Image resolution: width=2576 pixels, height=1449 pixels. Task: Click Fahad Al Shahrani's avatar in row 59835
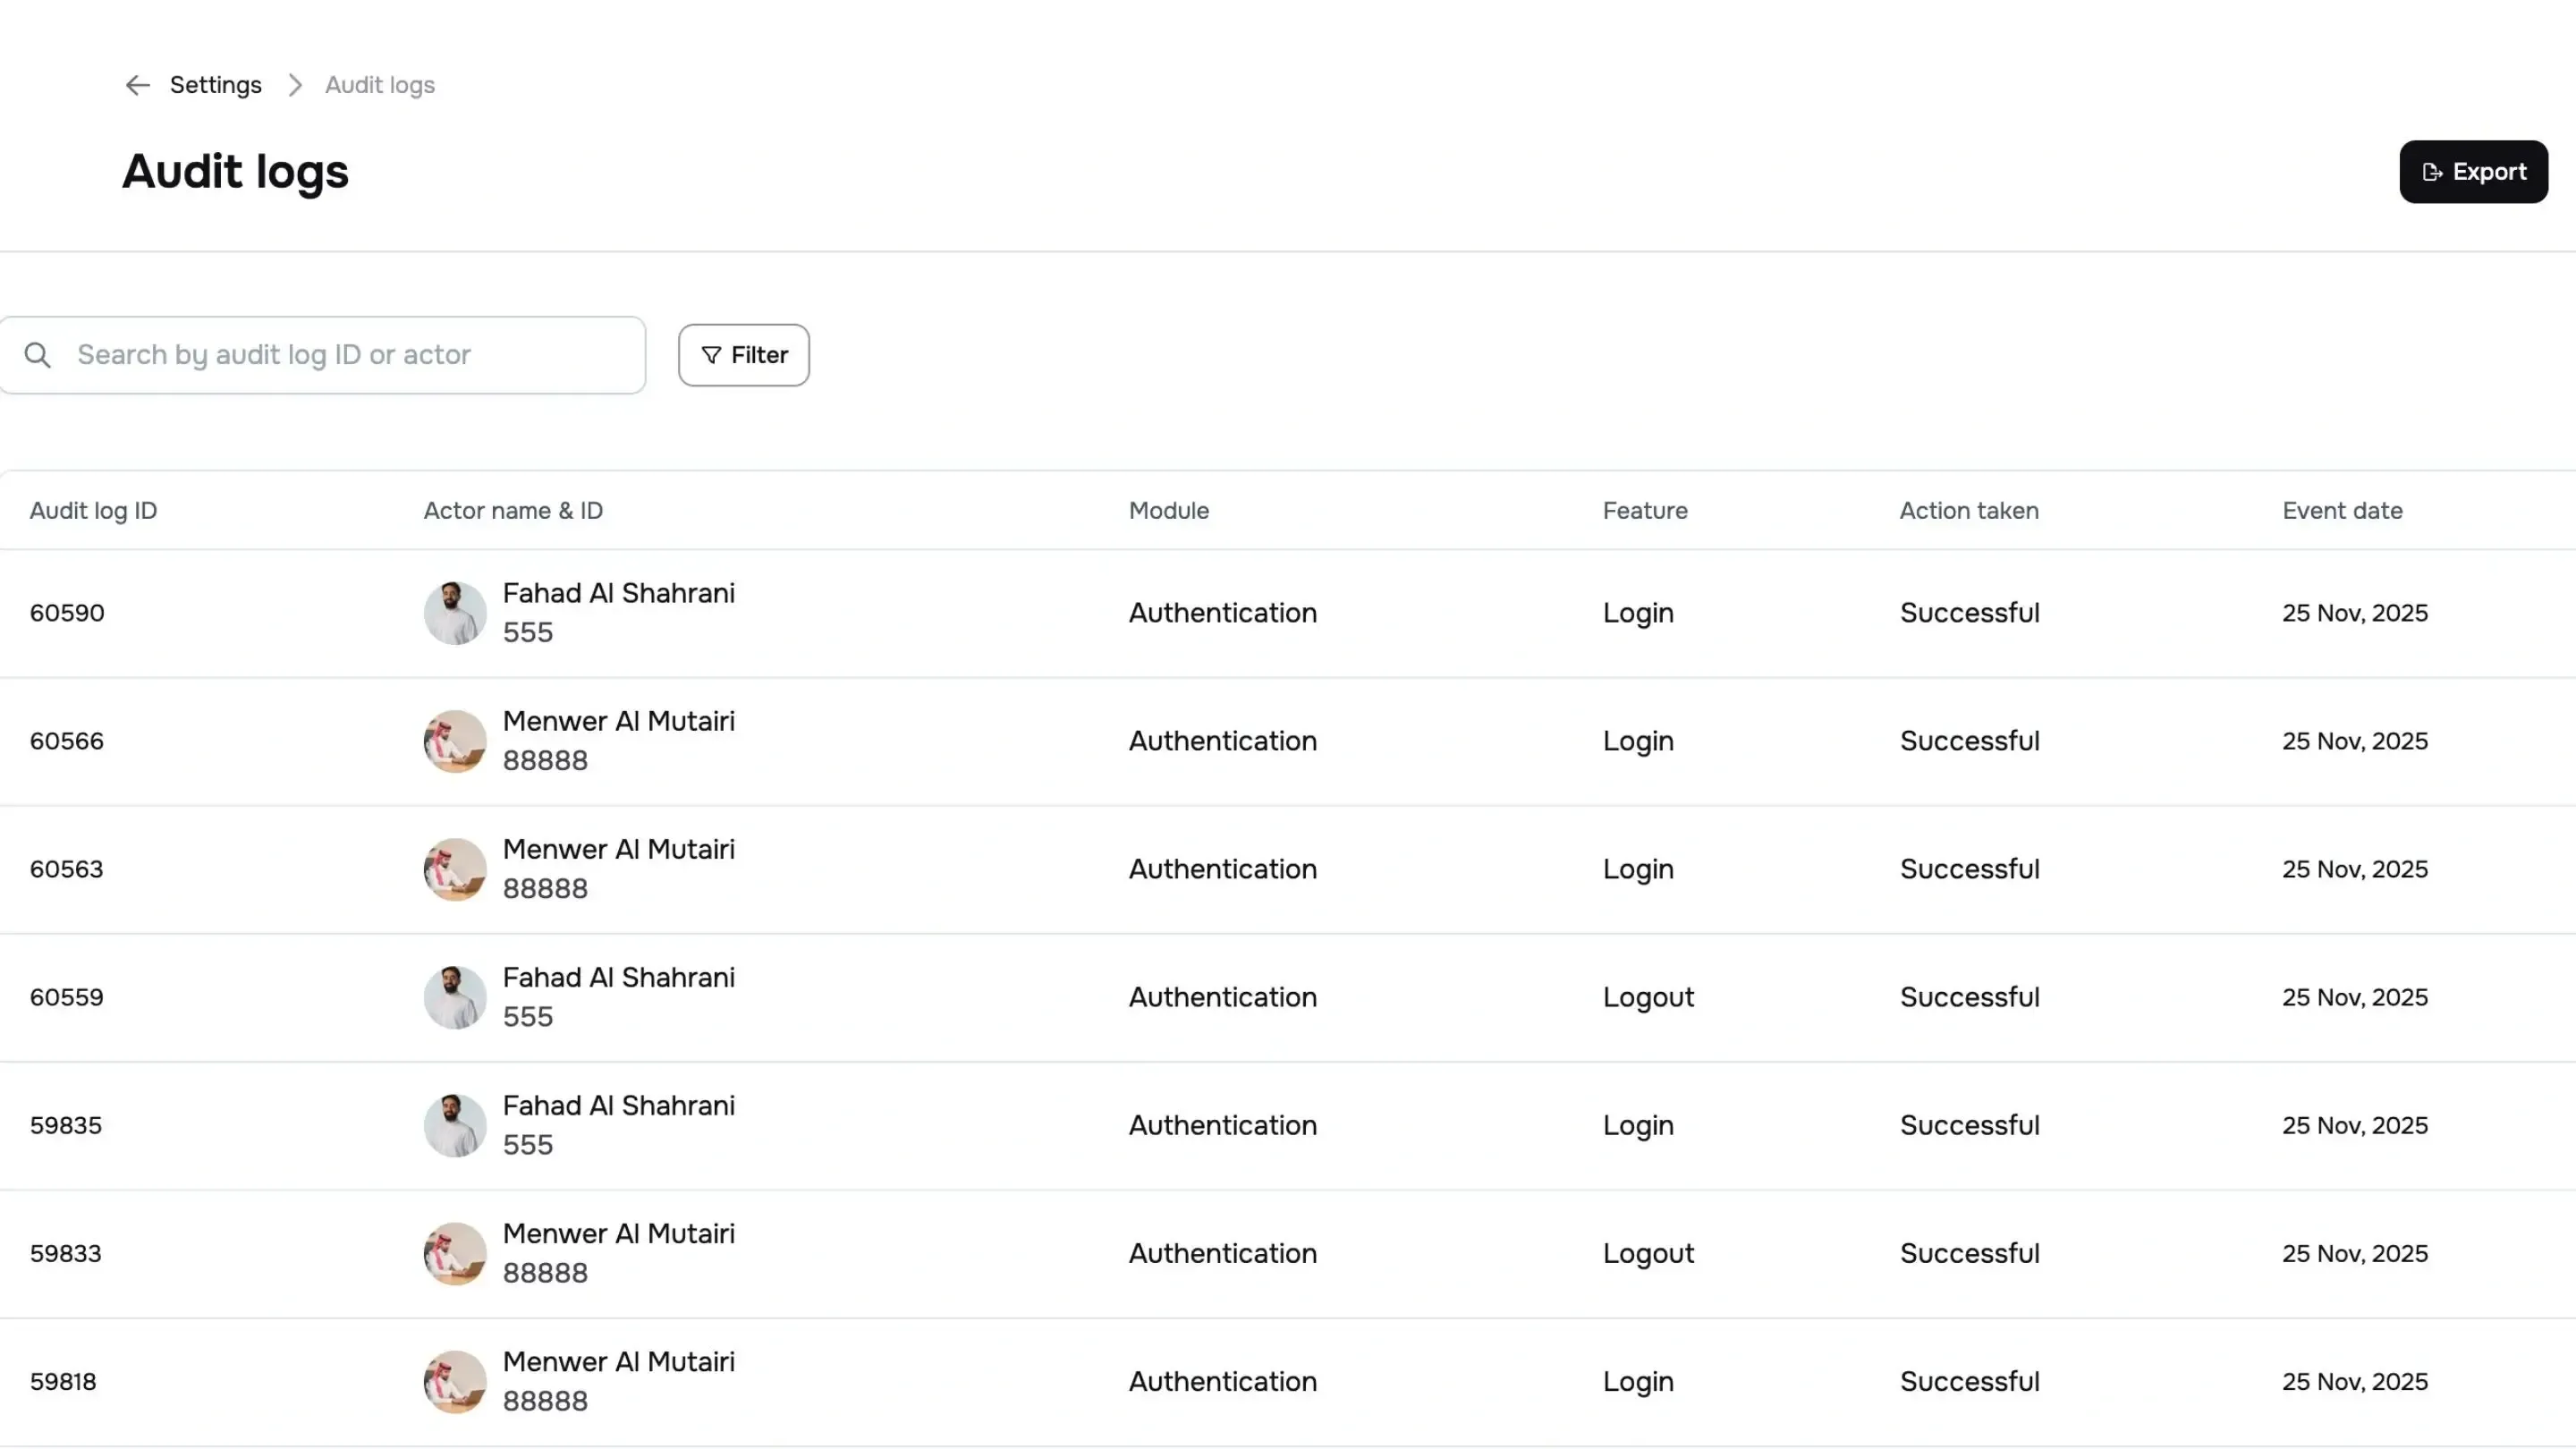pyautogui.click(x=454, y=1125)
